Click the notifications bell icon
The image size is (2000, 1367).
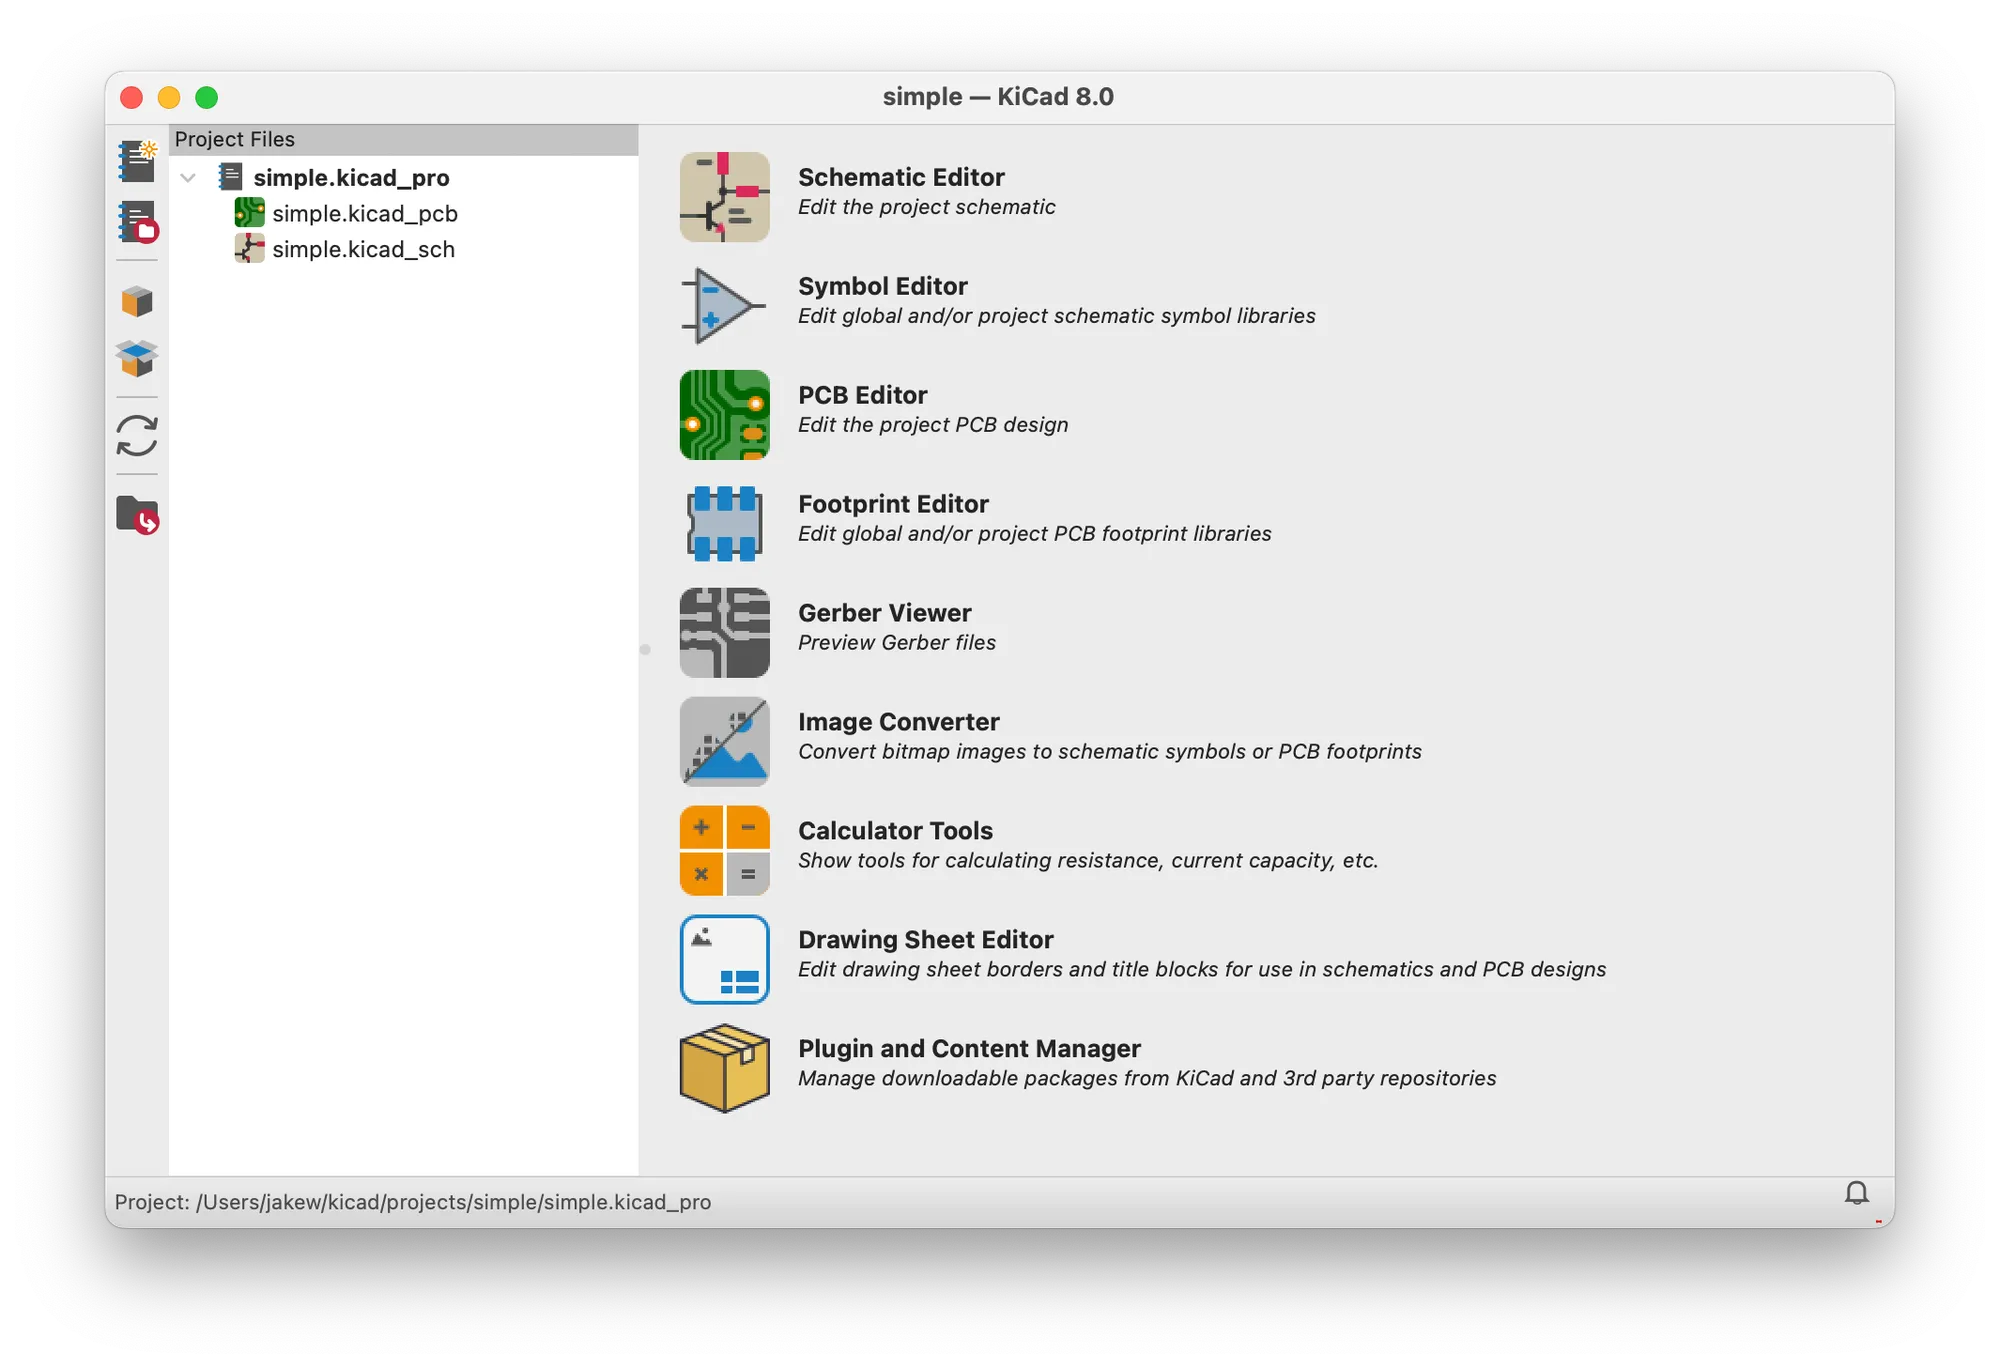pos(1856,1193)
